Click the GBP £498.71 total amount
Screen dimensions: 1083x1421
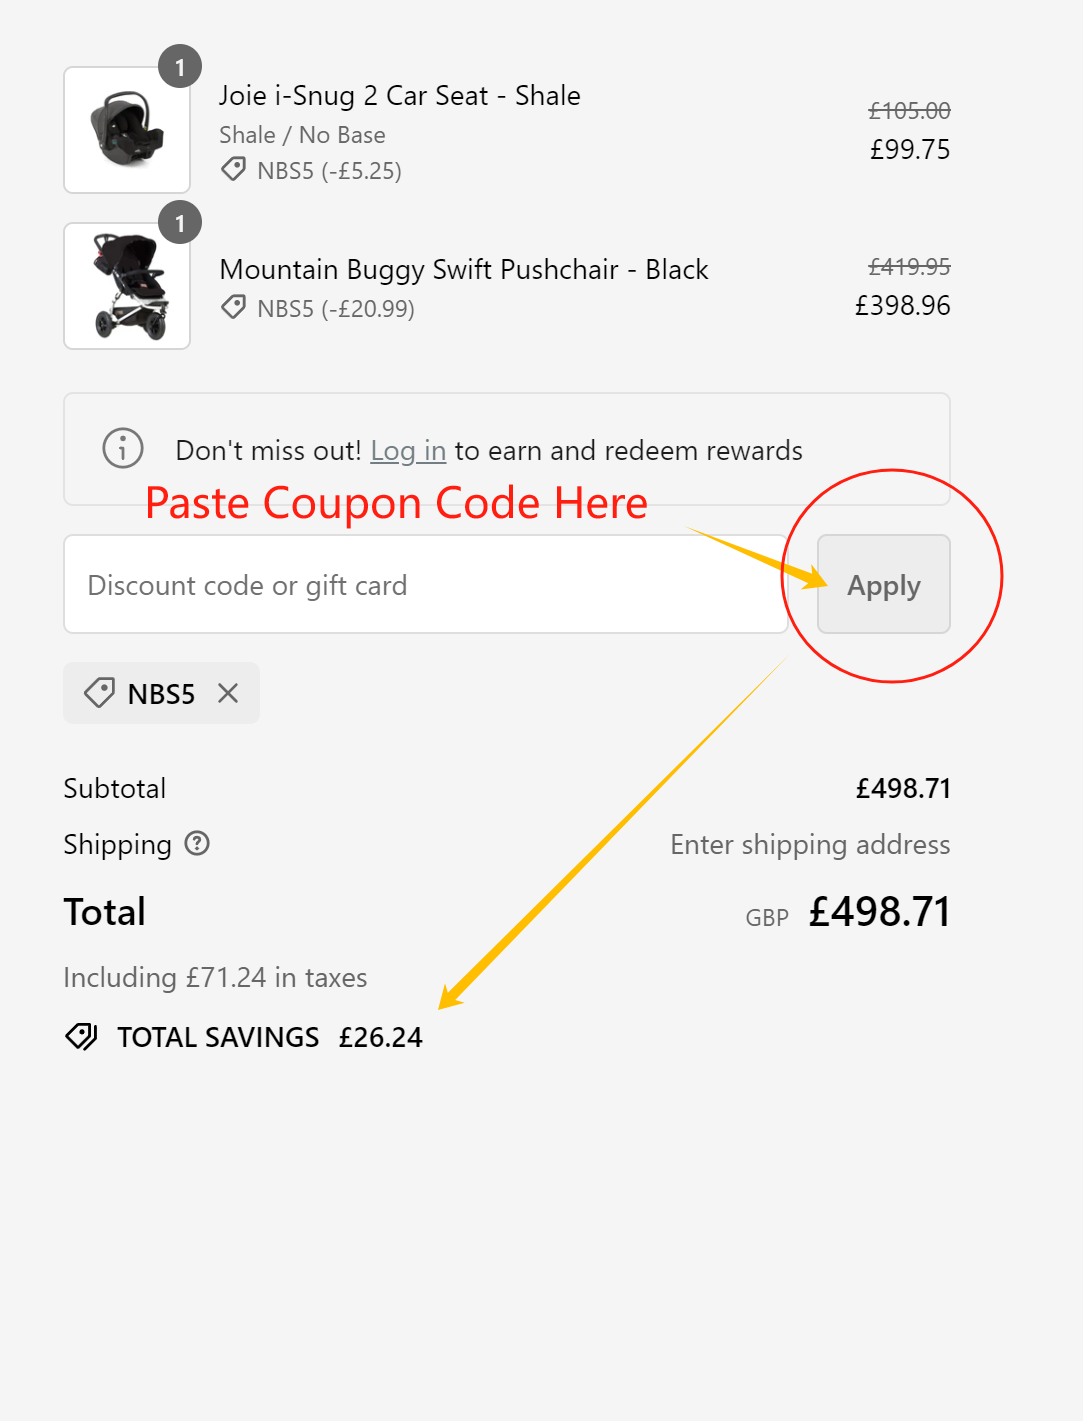pos(878,912)
